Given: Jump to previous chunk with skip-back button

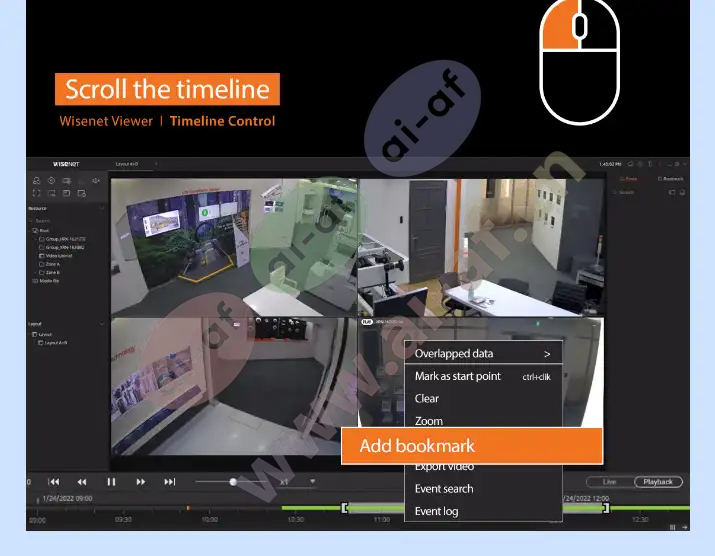Looking at the screenshot, I should (54, 482).
